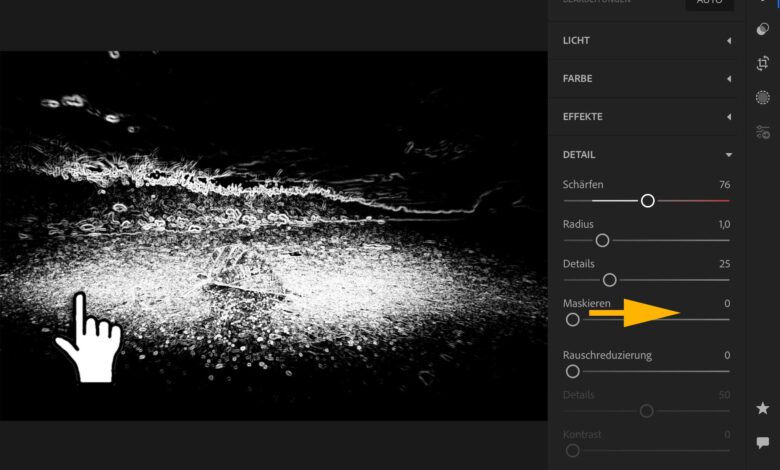The width and height of the screenshot is (780, 470).
Task: Click the Schärfen slider handle
Action: click(648, 200)
